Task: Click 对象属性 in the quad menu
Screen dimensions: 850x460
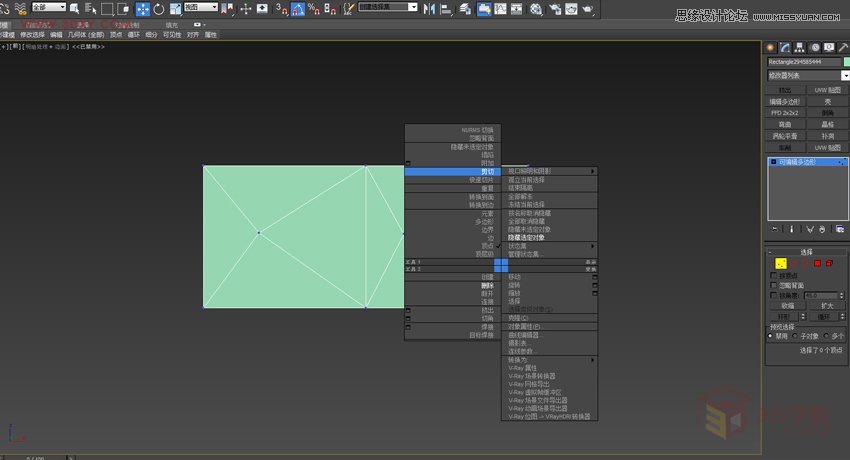Action: [x=524, y=326]
